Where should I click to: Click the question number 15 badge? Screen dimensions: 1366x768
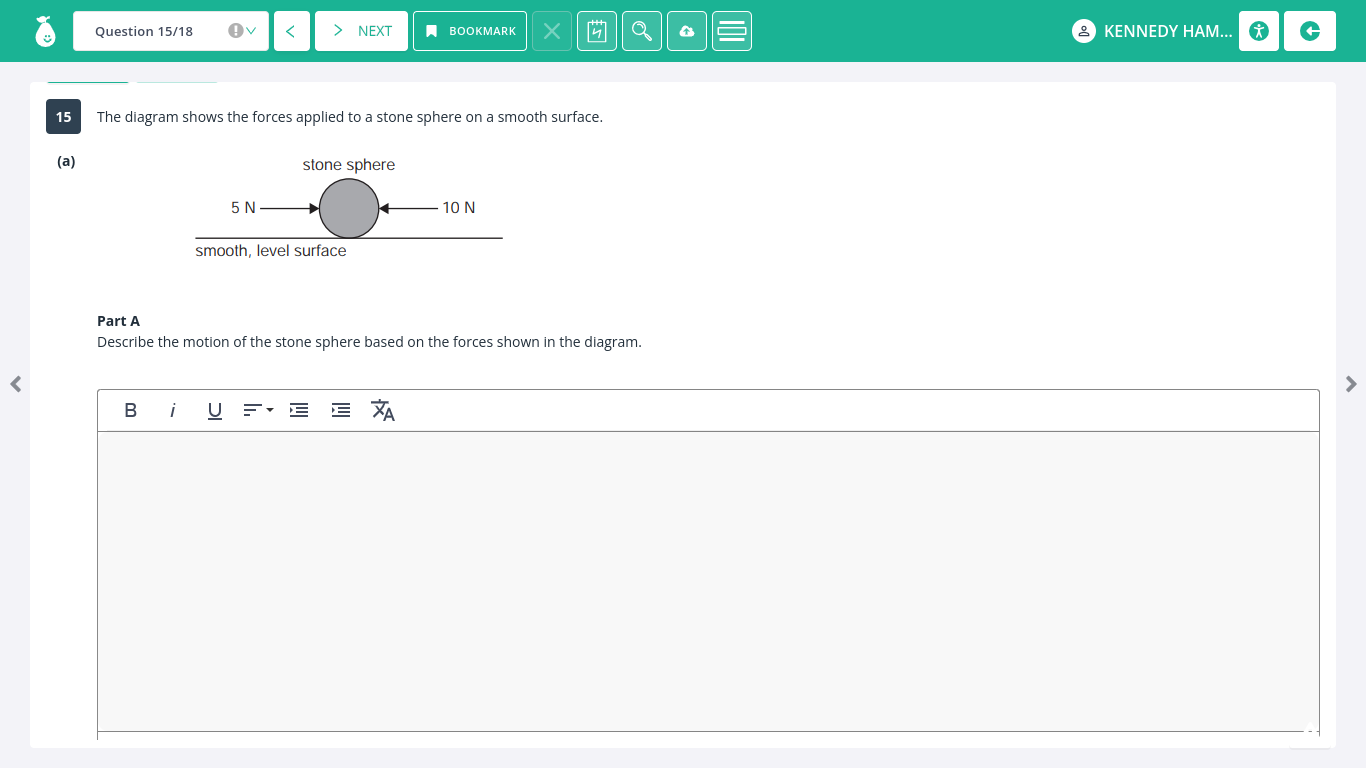click(x=63, y=117)
